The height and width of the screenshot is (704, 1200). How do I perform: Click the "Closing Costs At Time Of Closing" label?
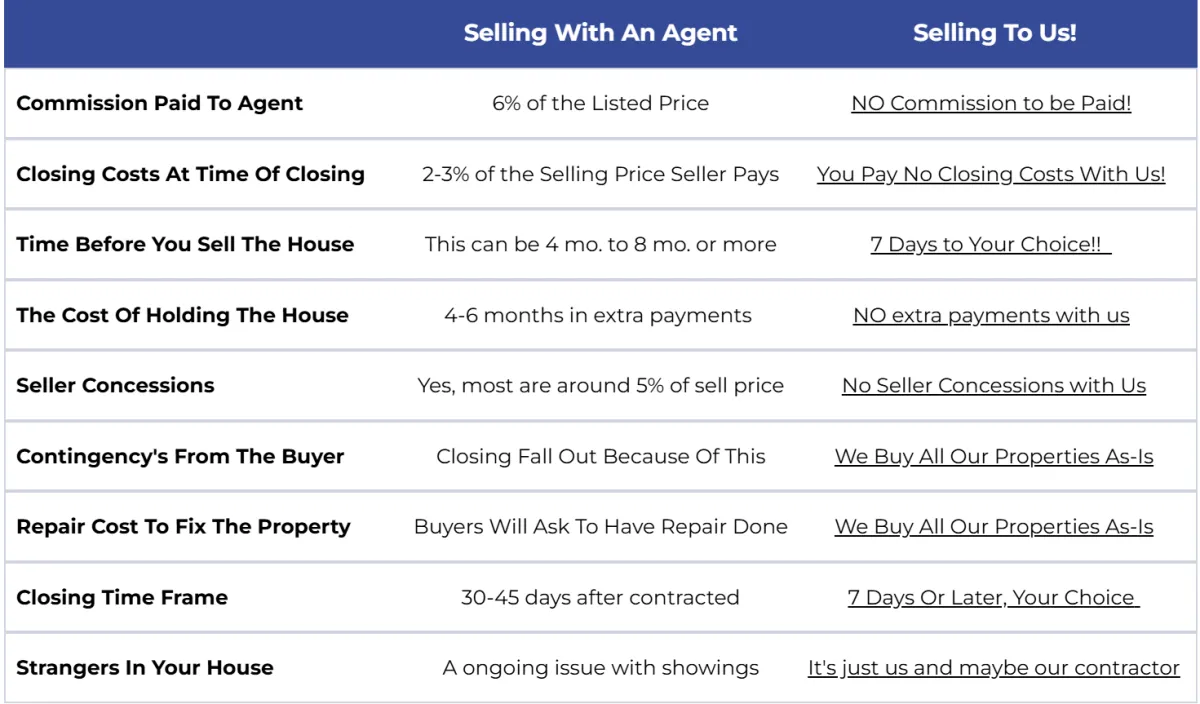point(190,174)
